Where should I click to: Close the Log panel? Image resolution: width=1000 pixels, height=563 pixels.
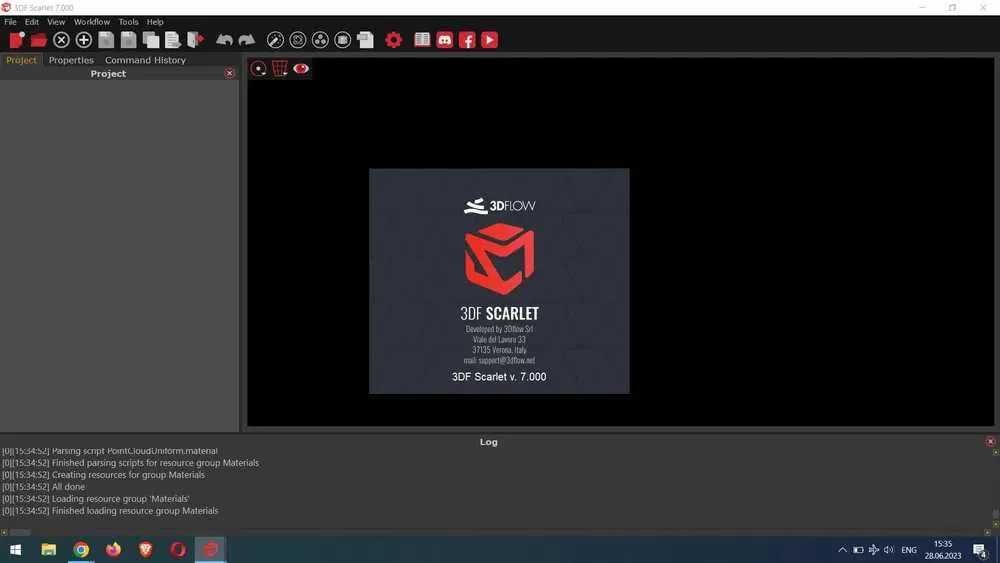coord(990,441)
